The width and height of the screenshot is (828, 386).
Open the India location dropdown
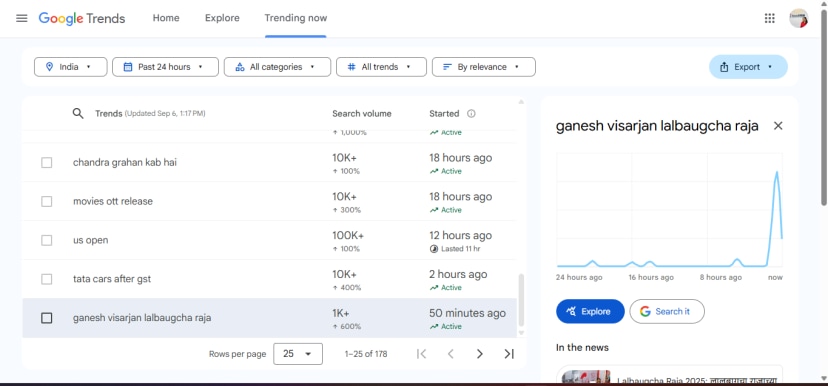point(71,67)
